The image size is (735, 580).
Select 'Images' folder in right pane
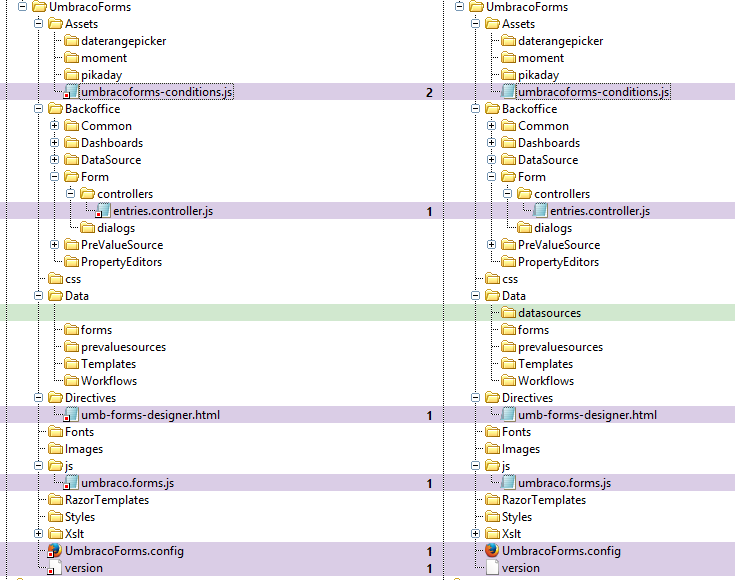tap(521, 449)
